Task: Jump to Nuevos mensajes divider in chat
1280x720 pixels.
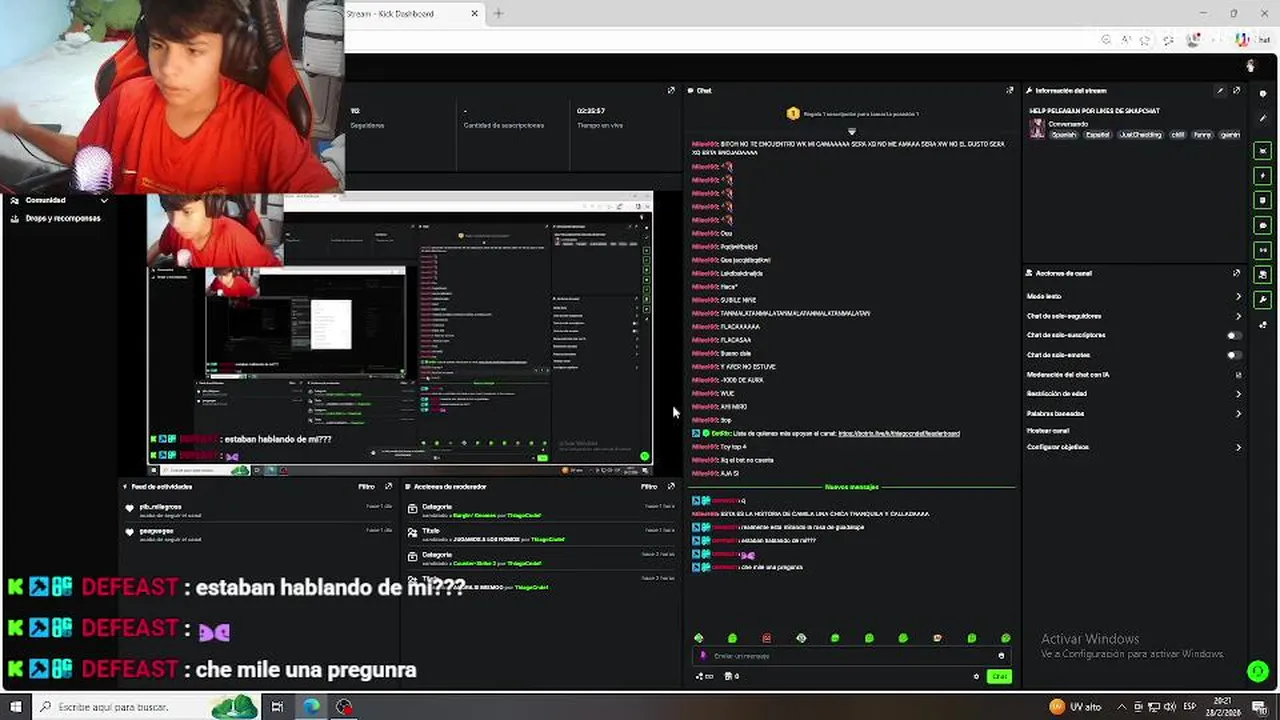Action: [851, 487]
